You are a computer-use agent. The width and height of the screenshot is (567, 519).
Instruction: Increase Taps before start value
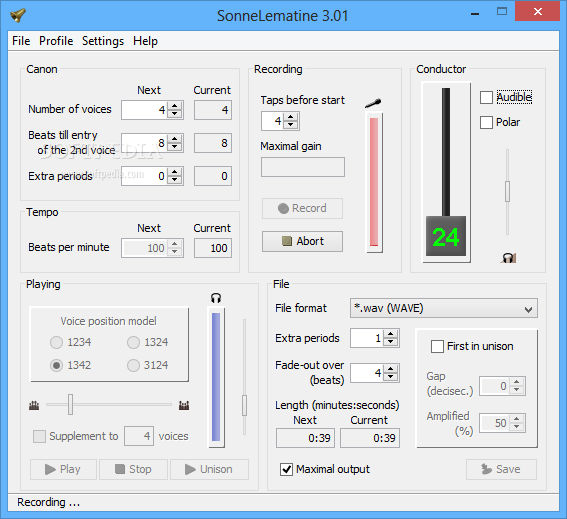point(291,116)
